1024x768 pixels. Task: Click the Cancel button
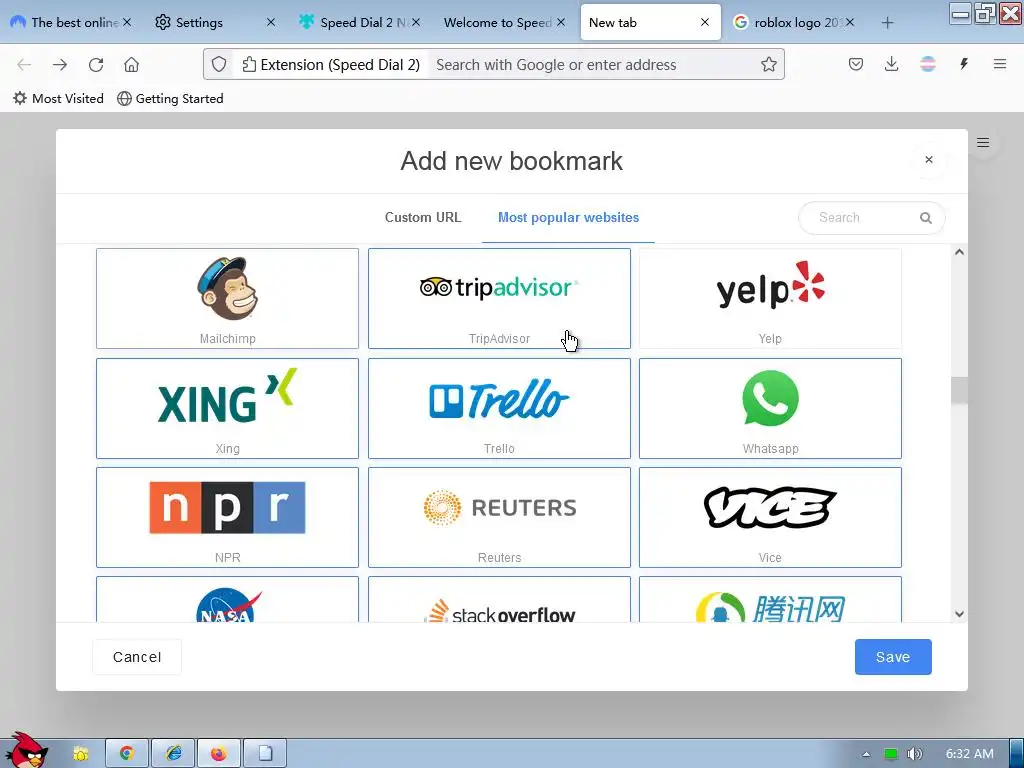(137, 657)
